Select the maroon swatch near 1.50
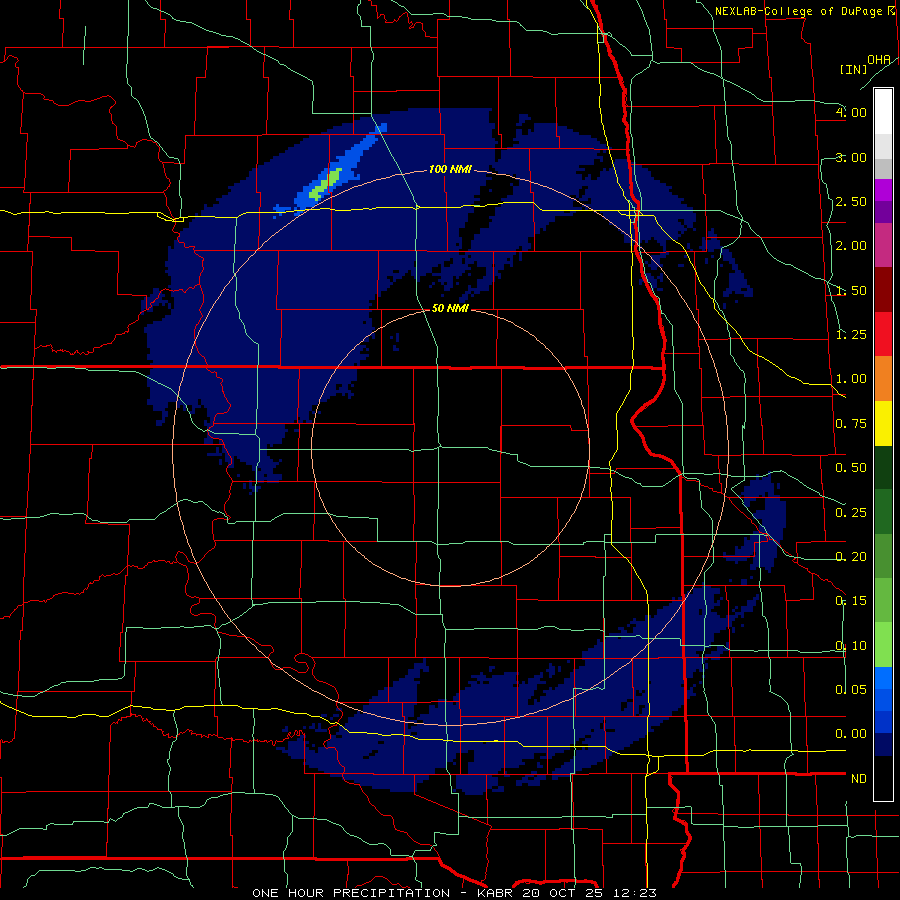This screenshot has height=900, width=900. [x=883, y=290]
